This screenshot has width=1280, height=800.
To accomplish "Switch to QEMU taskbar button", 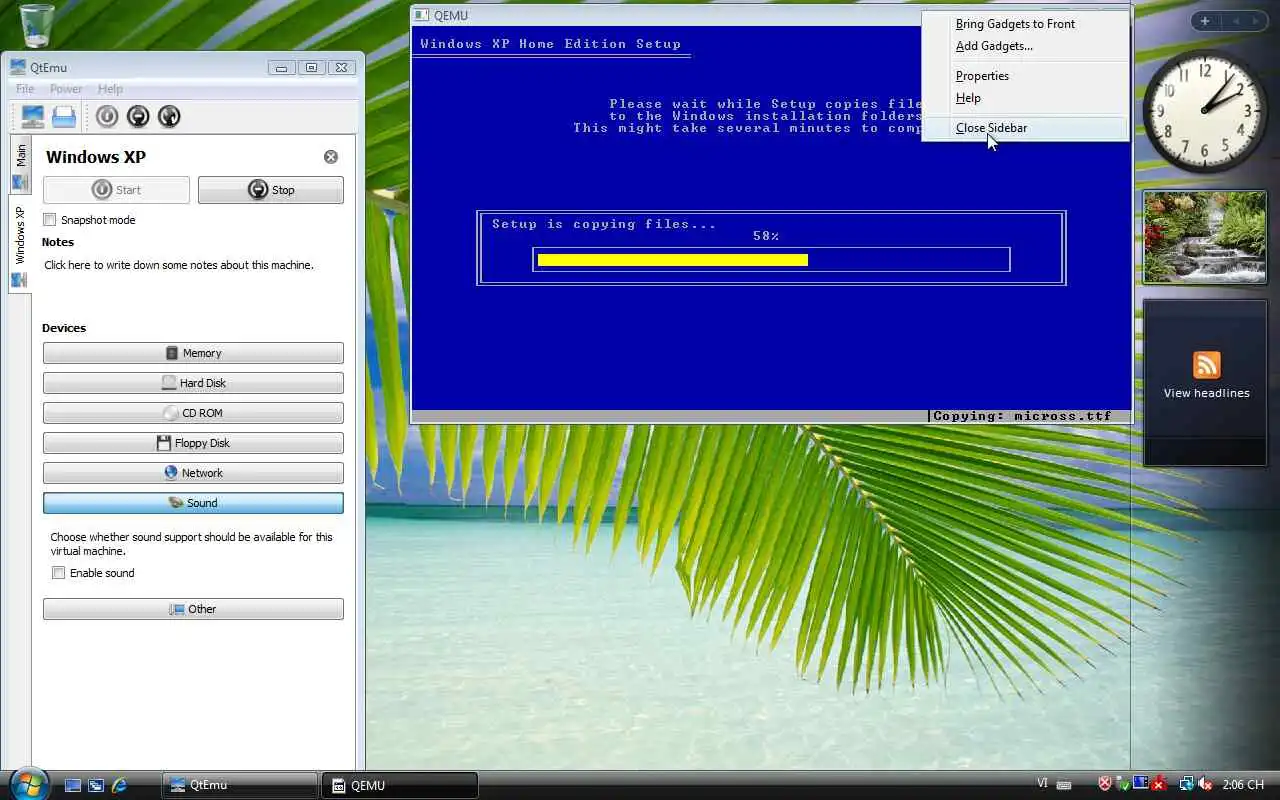I will click(x=400, y=785).
